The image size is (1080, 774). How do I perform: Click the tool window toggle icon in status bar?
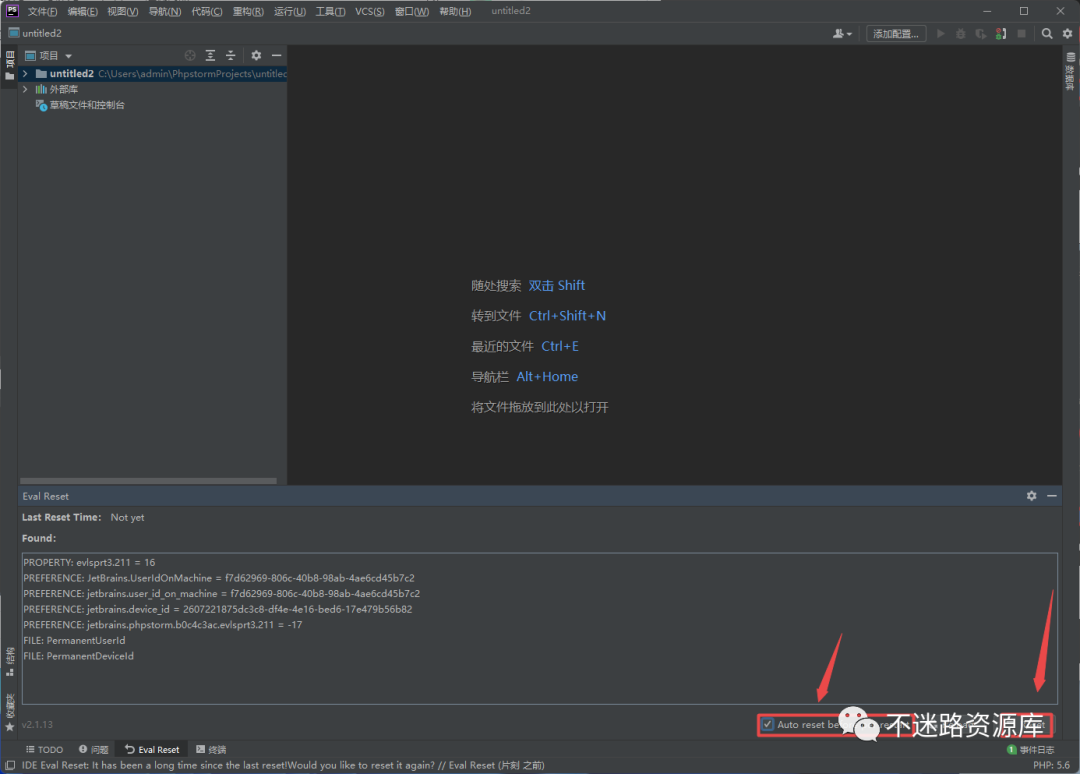[x=10, y=765]
